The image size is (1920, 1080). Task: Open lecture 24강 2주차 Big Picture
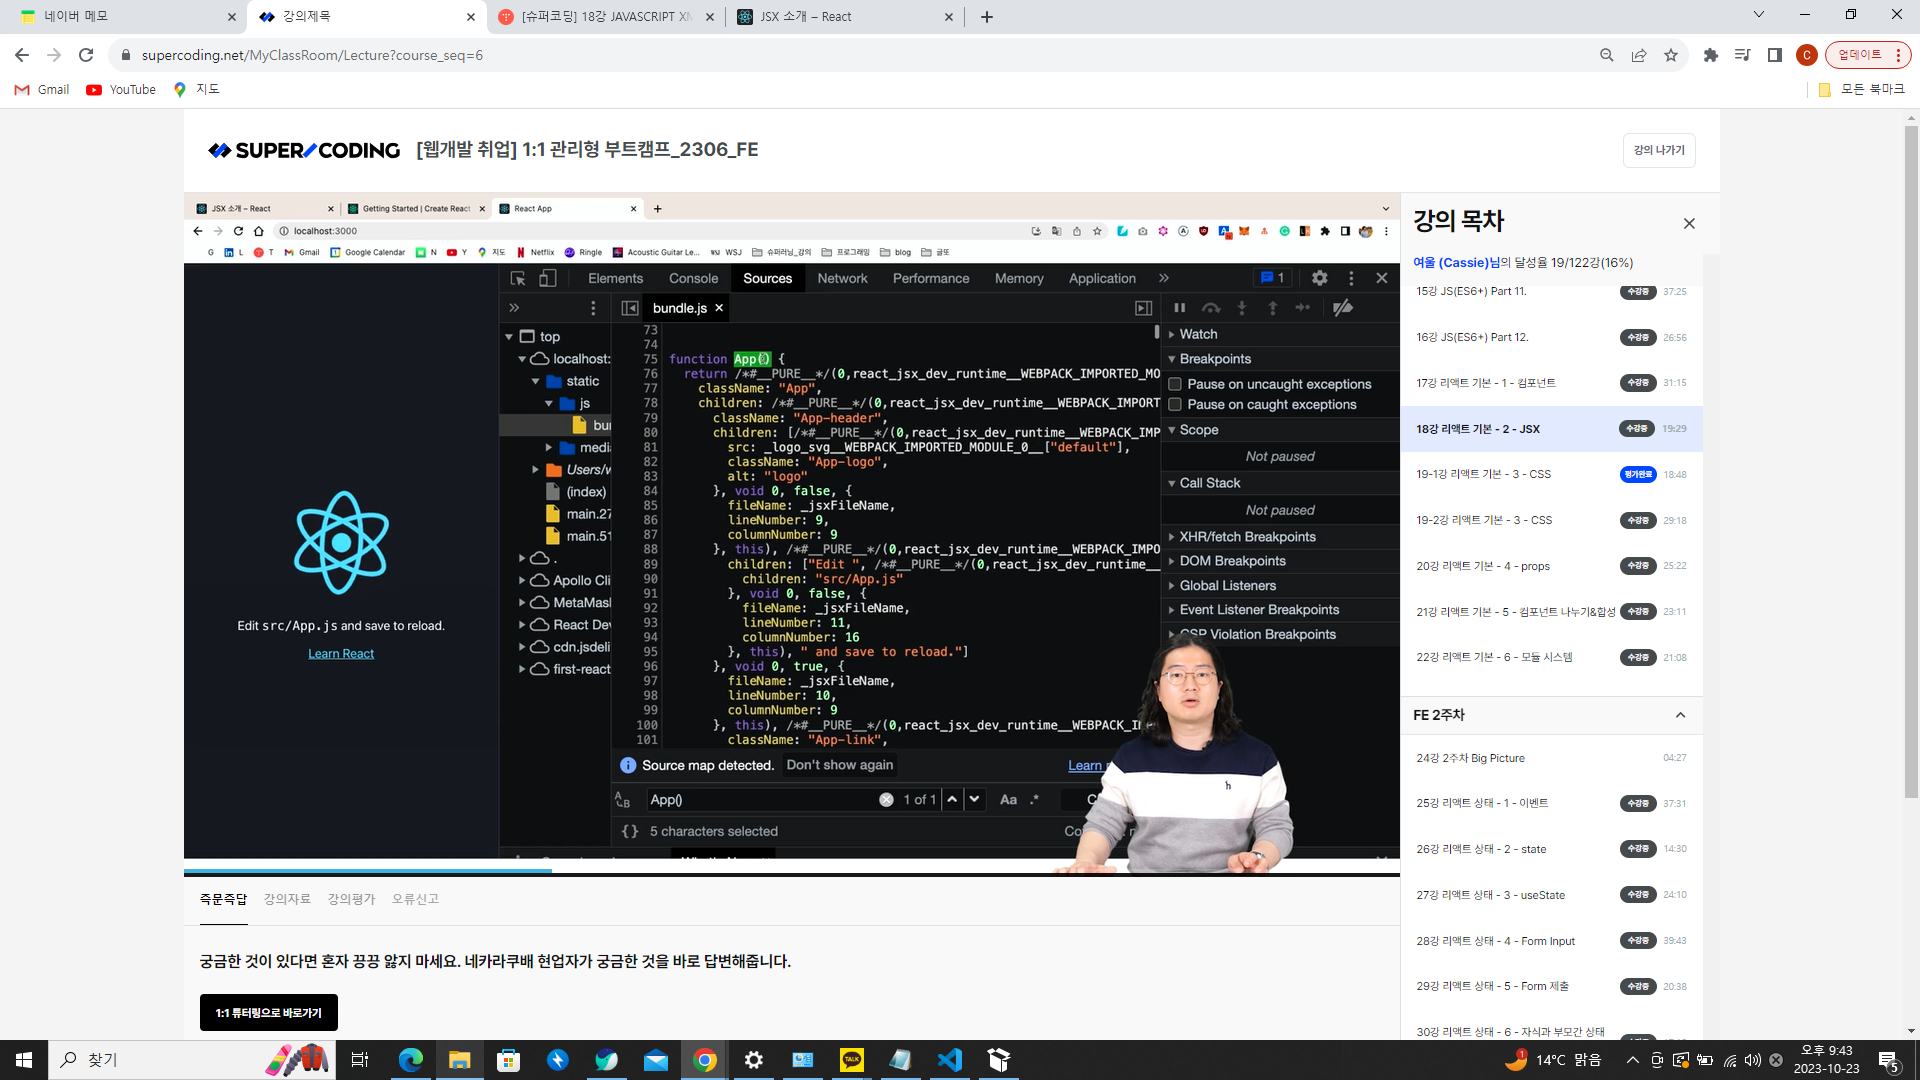(x=1552, y=758)
